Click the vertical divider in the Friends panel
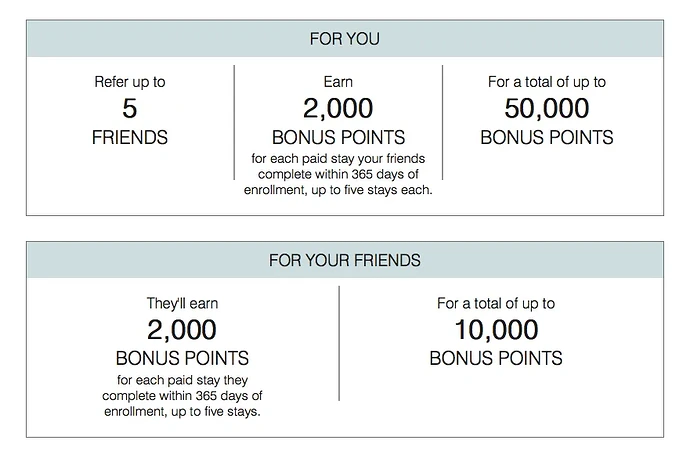Image resolution: width=690 pixels, height=458 pixels. point(339,345)
